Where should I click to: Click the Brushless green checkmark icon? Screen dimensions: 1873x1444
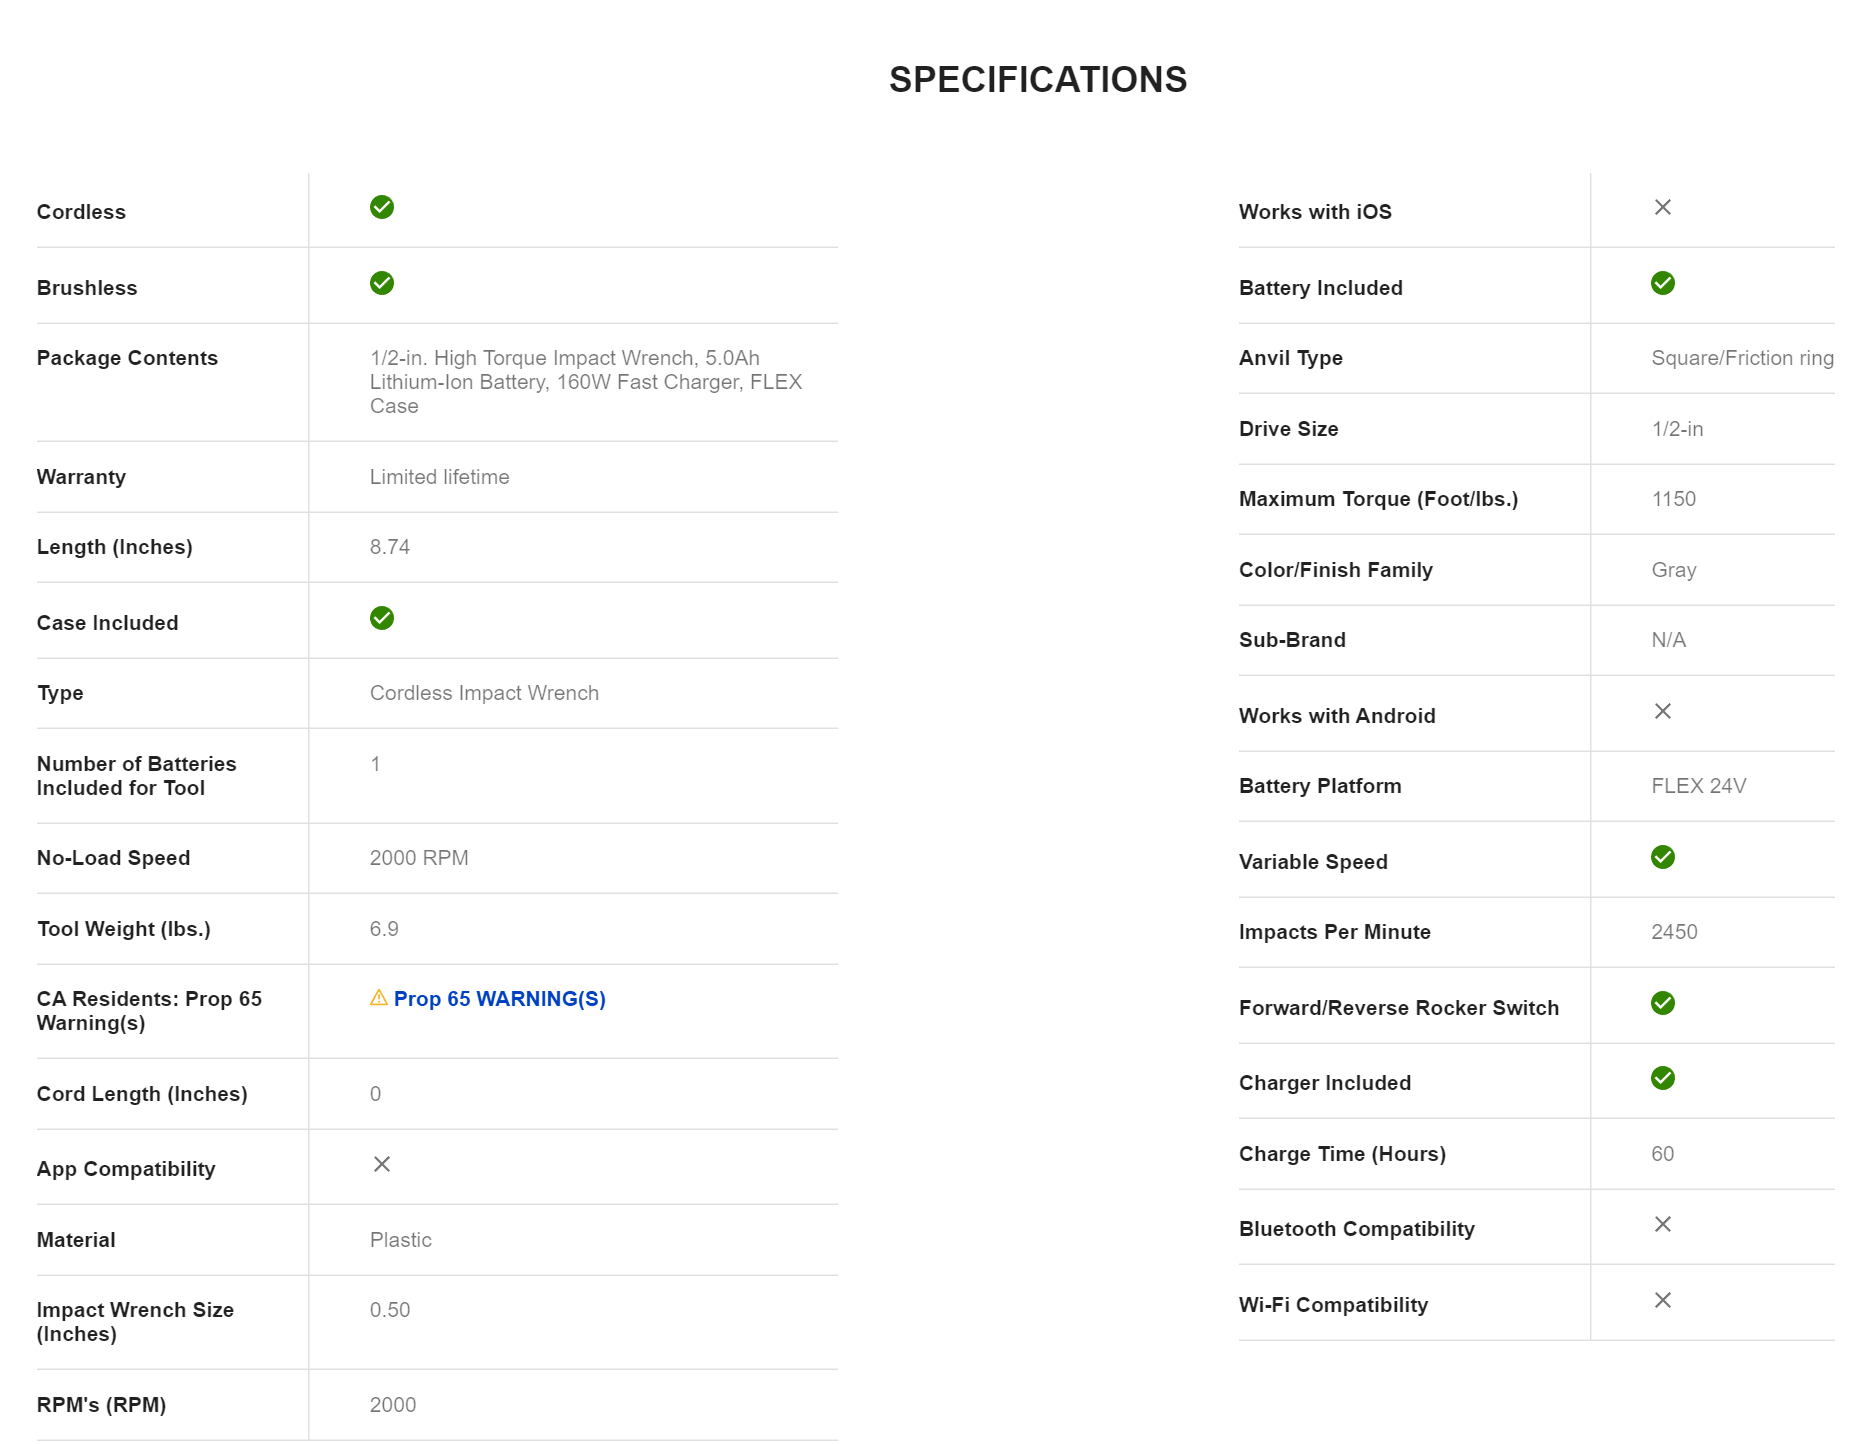(382, 283)
